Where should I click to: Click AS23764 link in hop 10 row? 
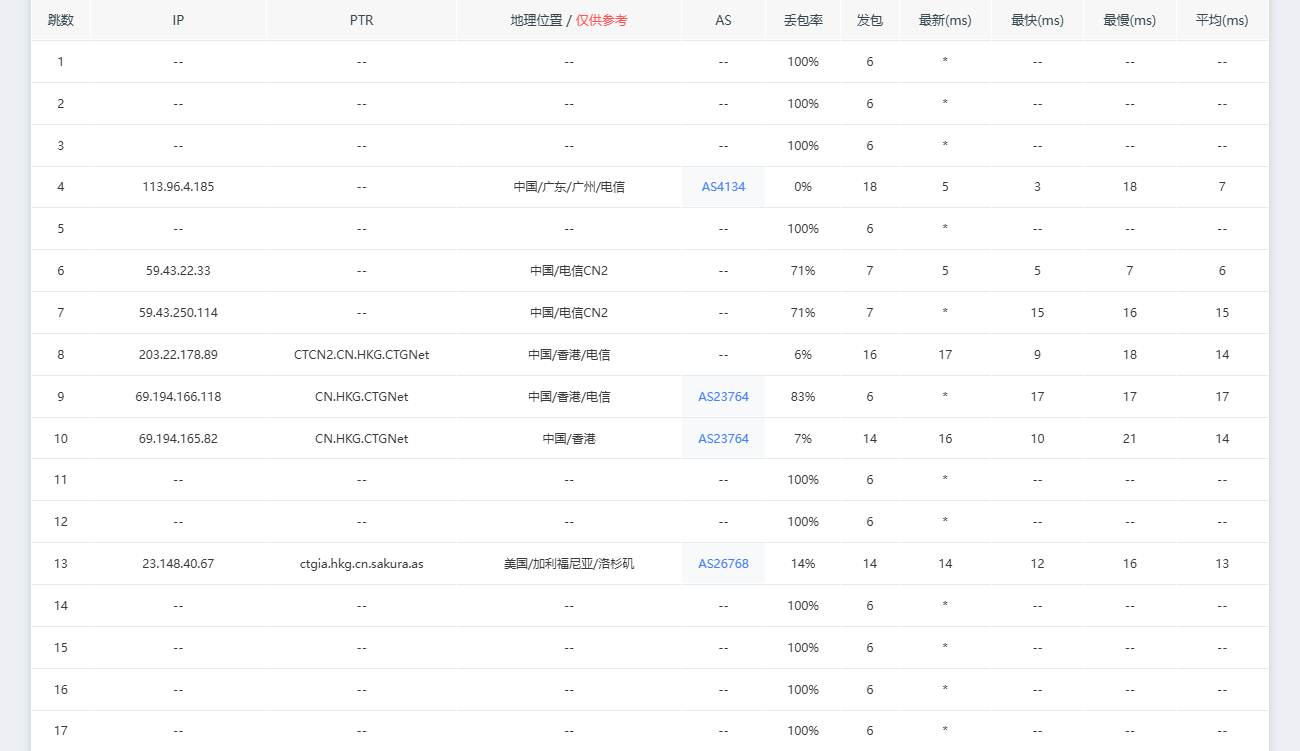coord(723,439)
